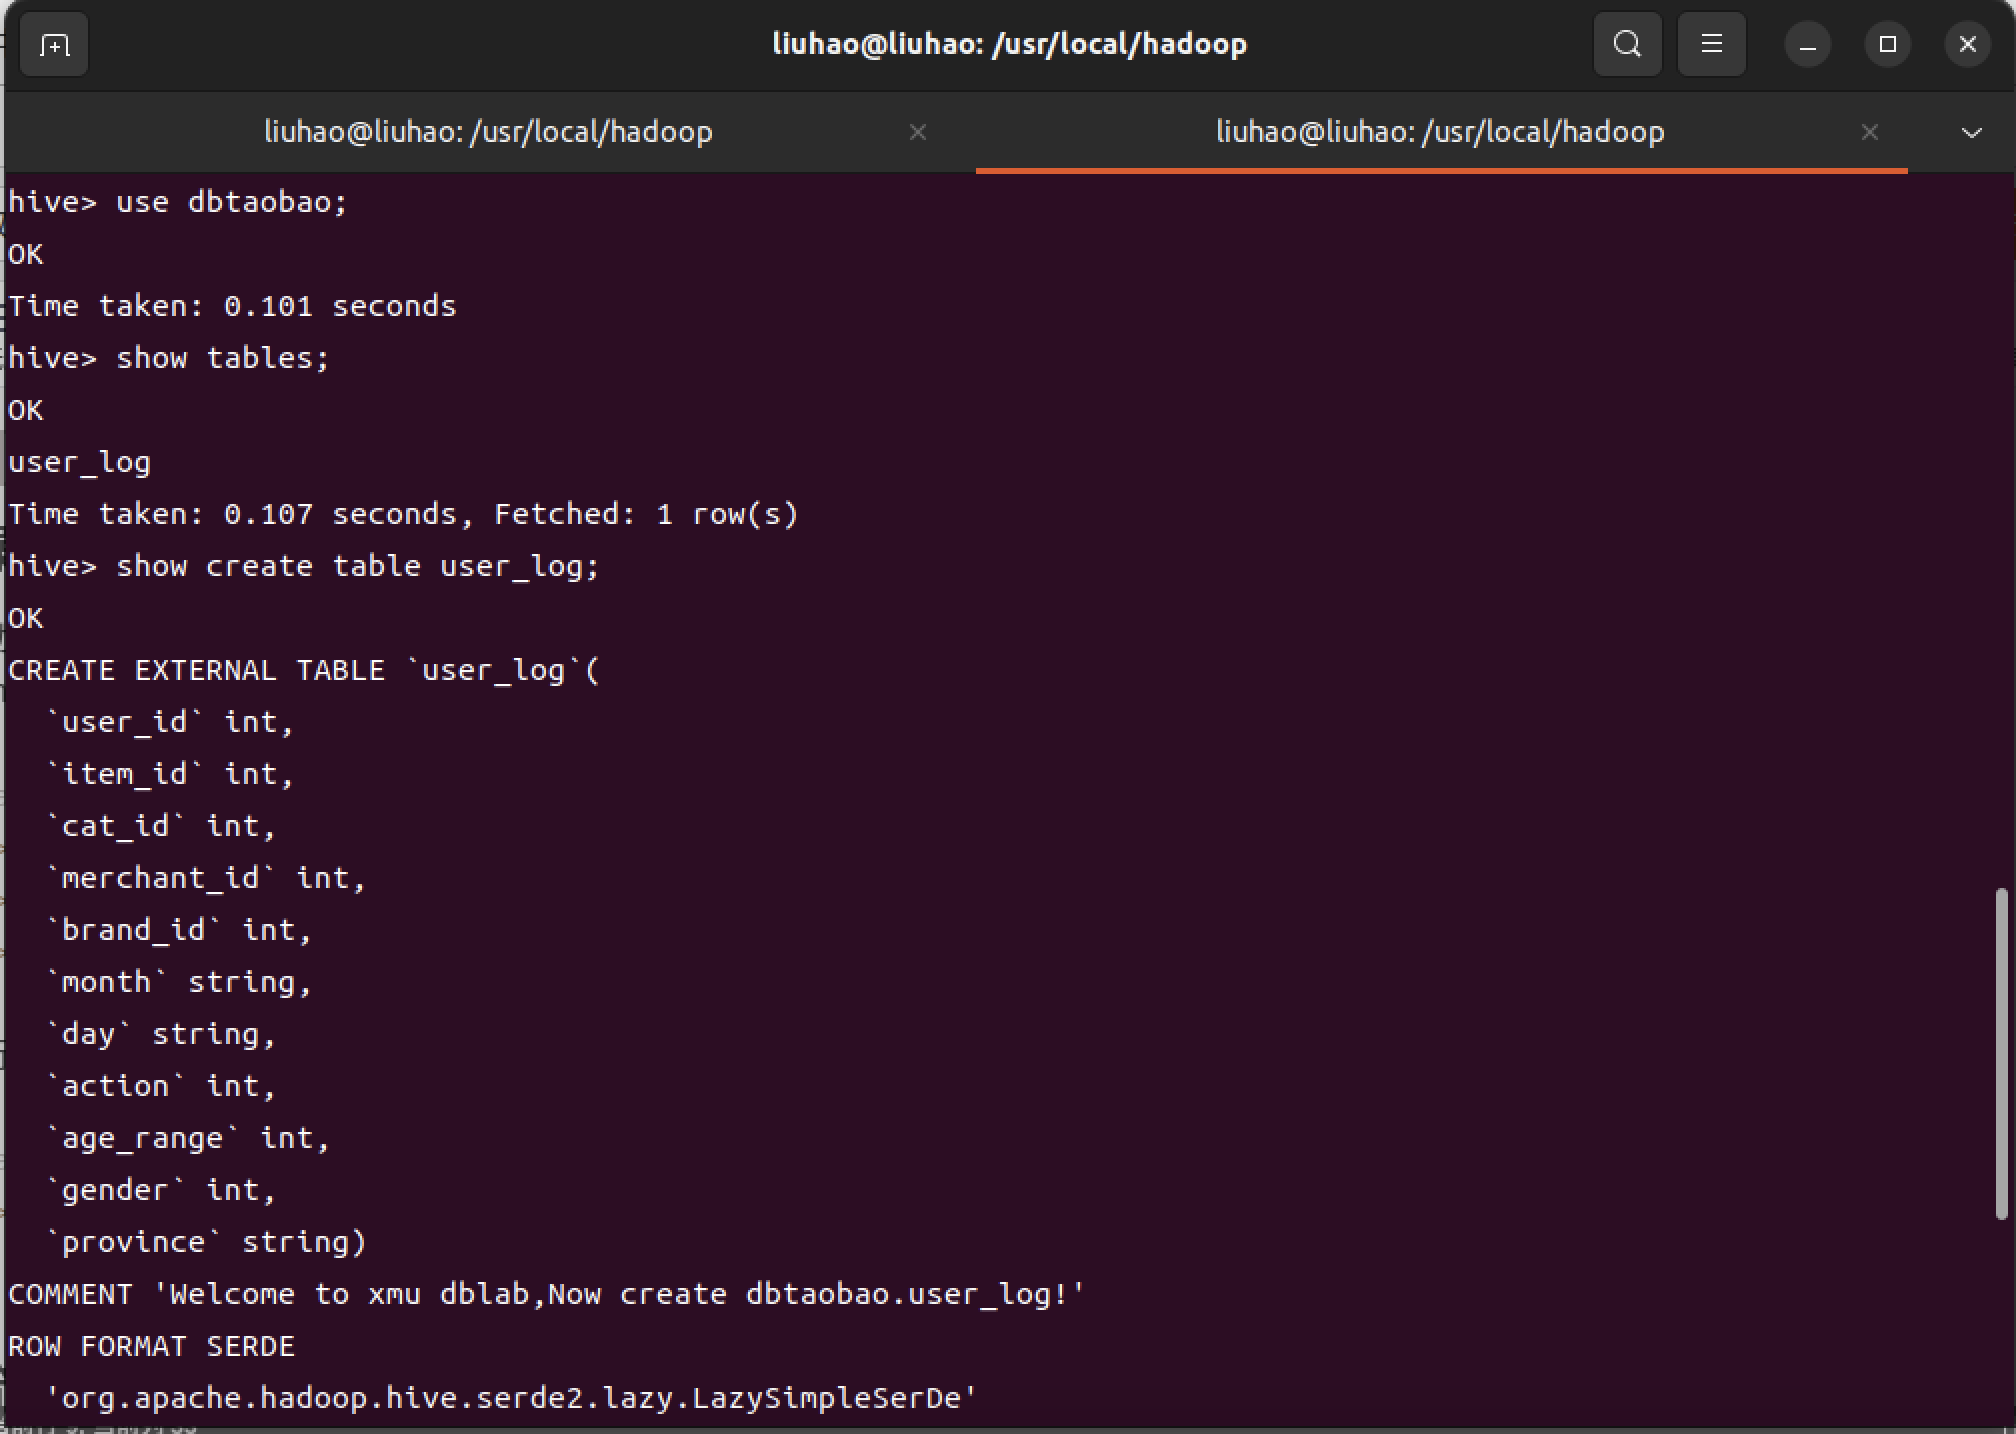Screen dimensions: 2016x1434
Task: Click the `gender` int column line
Action: pyautogui.click(x=161, y=1190)
